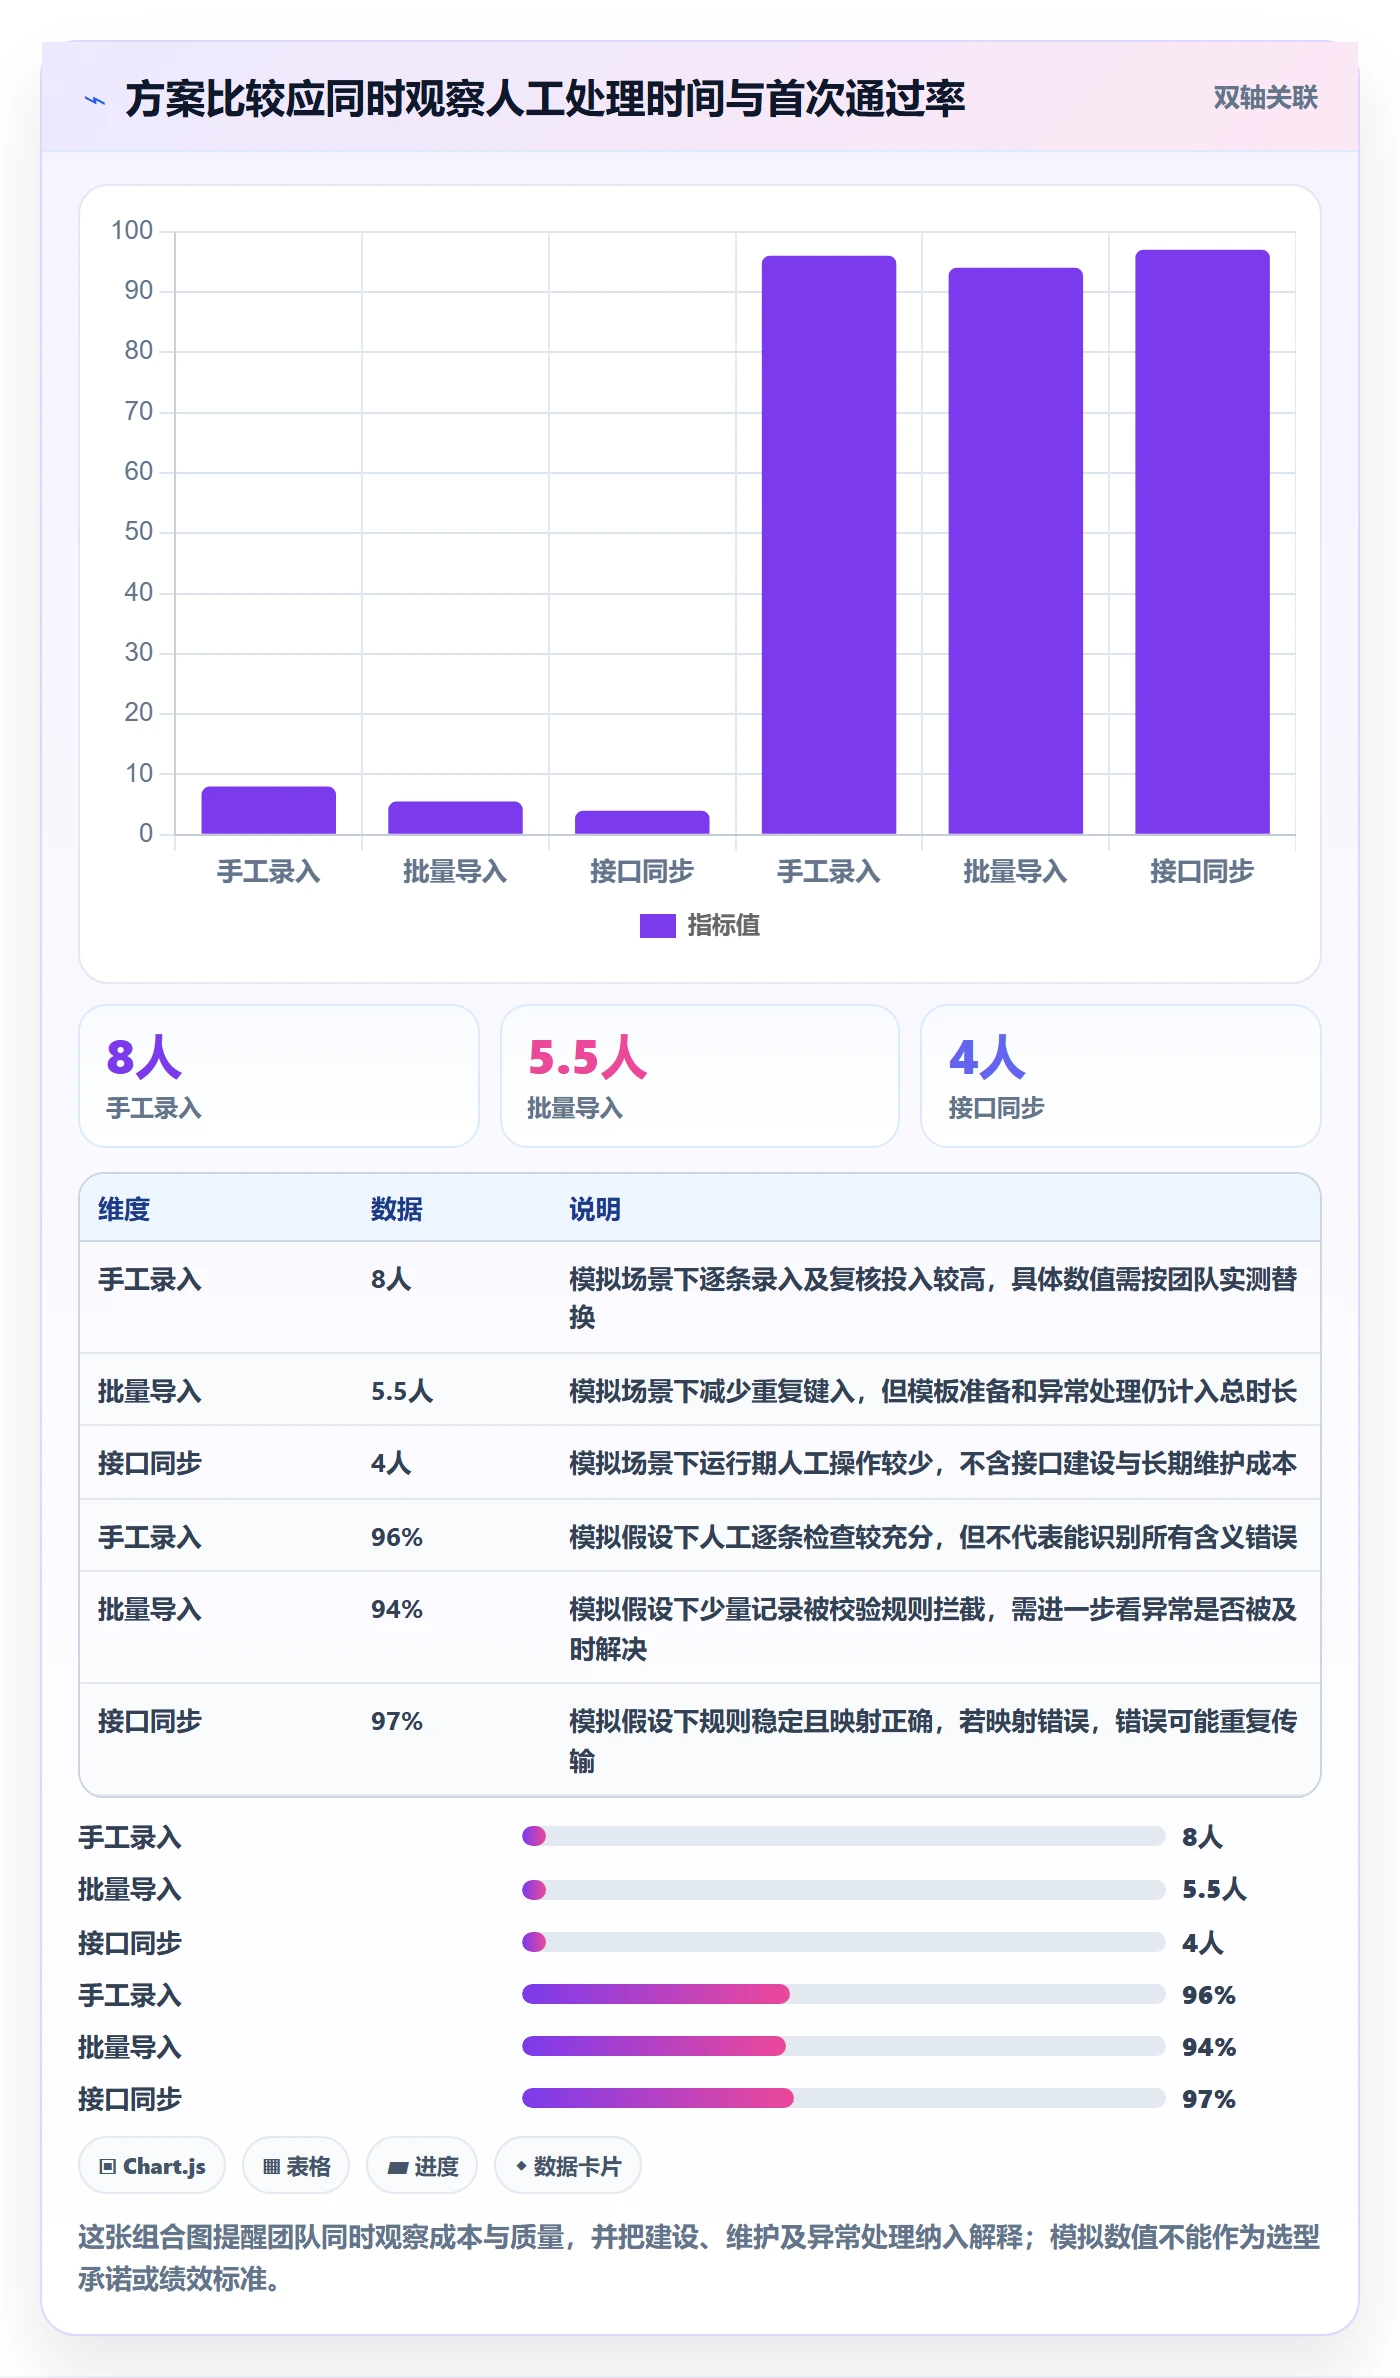Screen dimensions: 1400x2378
Task: Click the diamond icon in the 数据卡片 chip
Action: pyautogui.click(x=521, y=2166)
